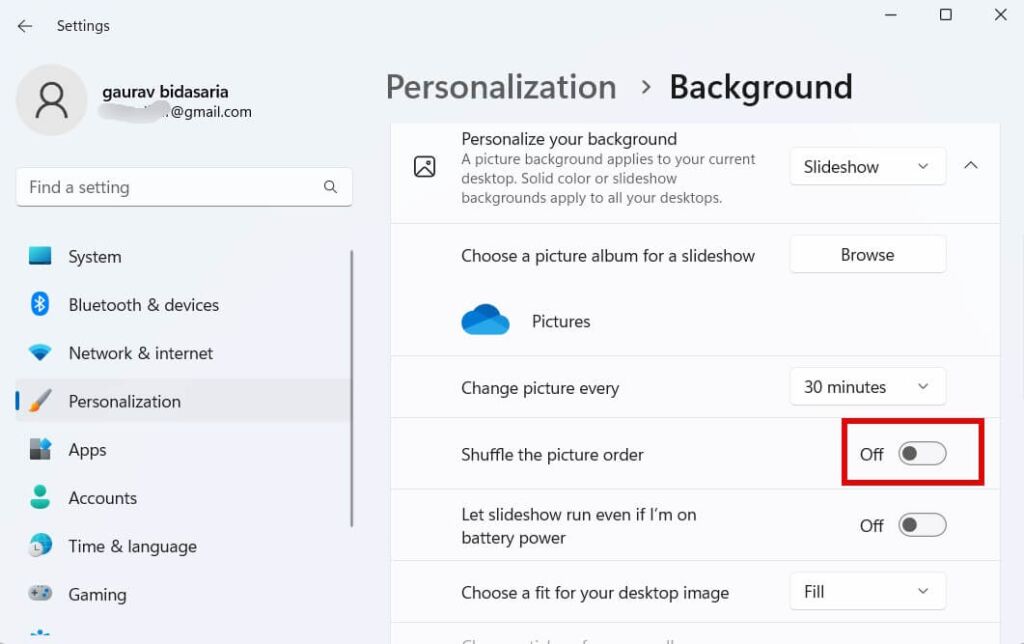This screenshot has height=644, width=1024.
Task: Click the Find a setting search field
Action: 184,187
